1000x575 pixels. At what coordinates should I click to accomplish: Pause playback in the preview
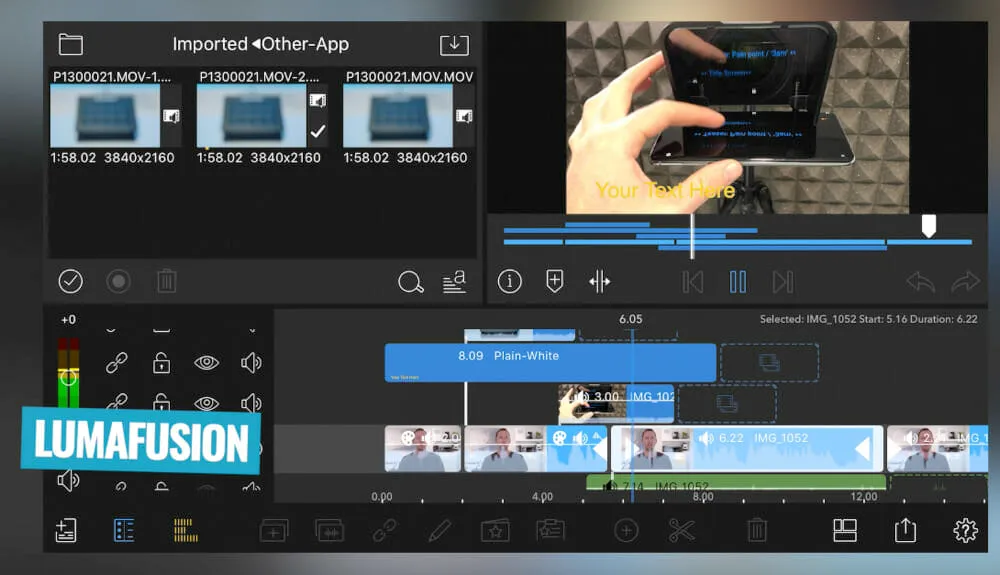738,282
